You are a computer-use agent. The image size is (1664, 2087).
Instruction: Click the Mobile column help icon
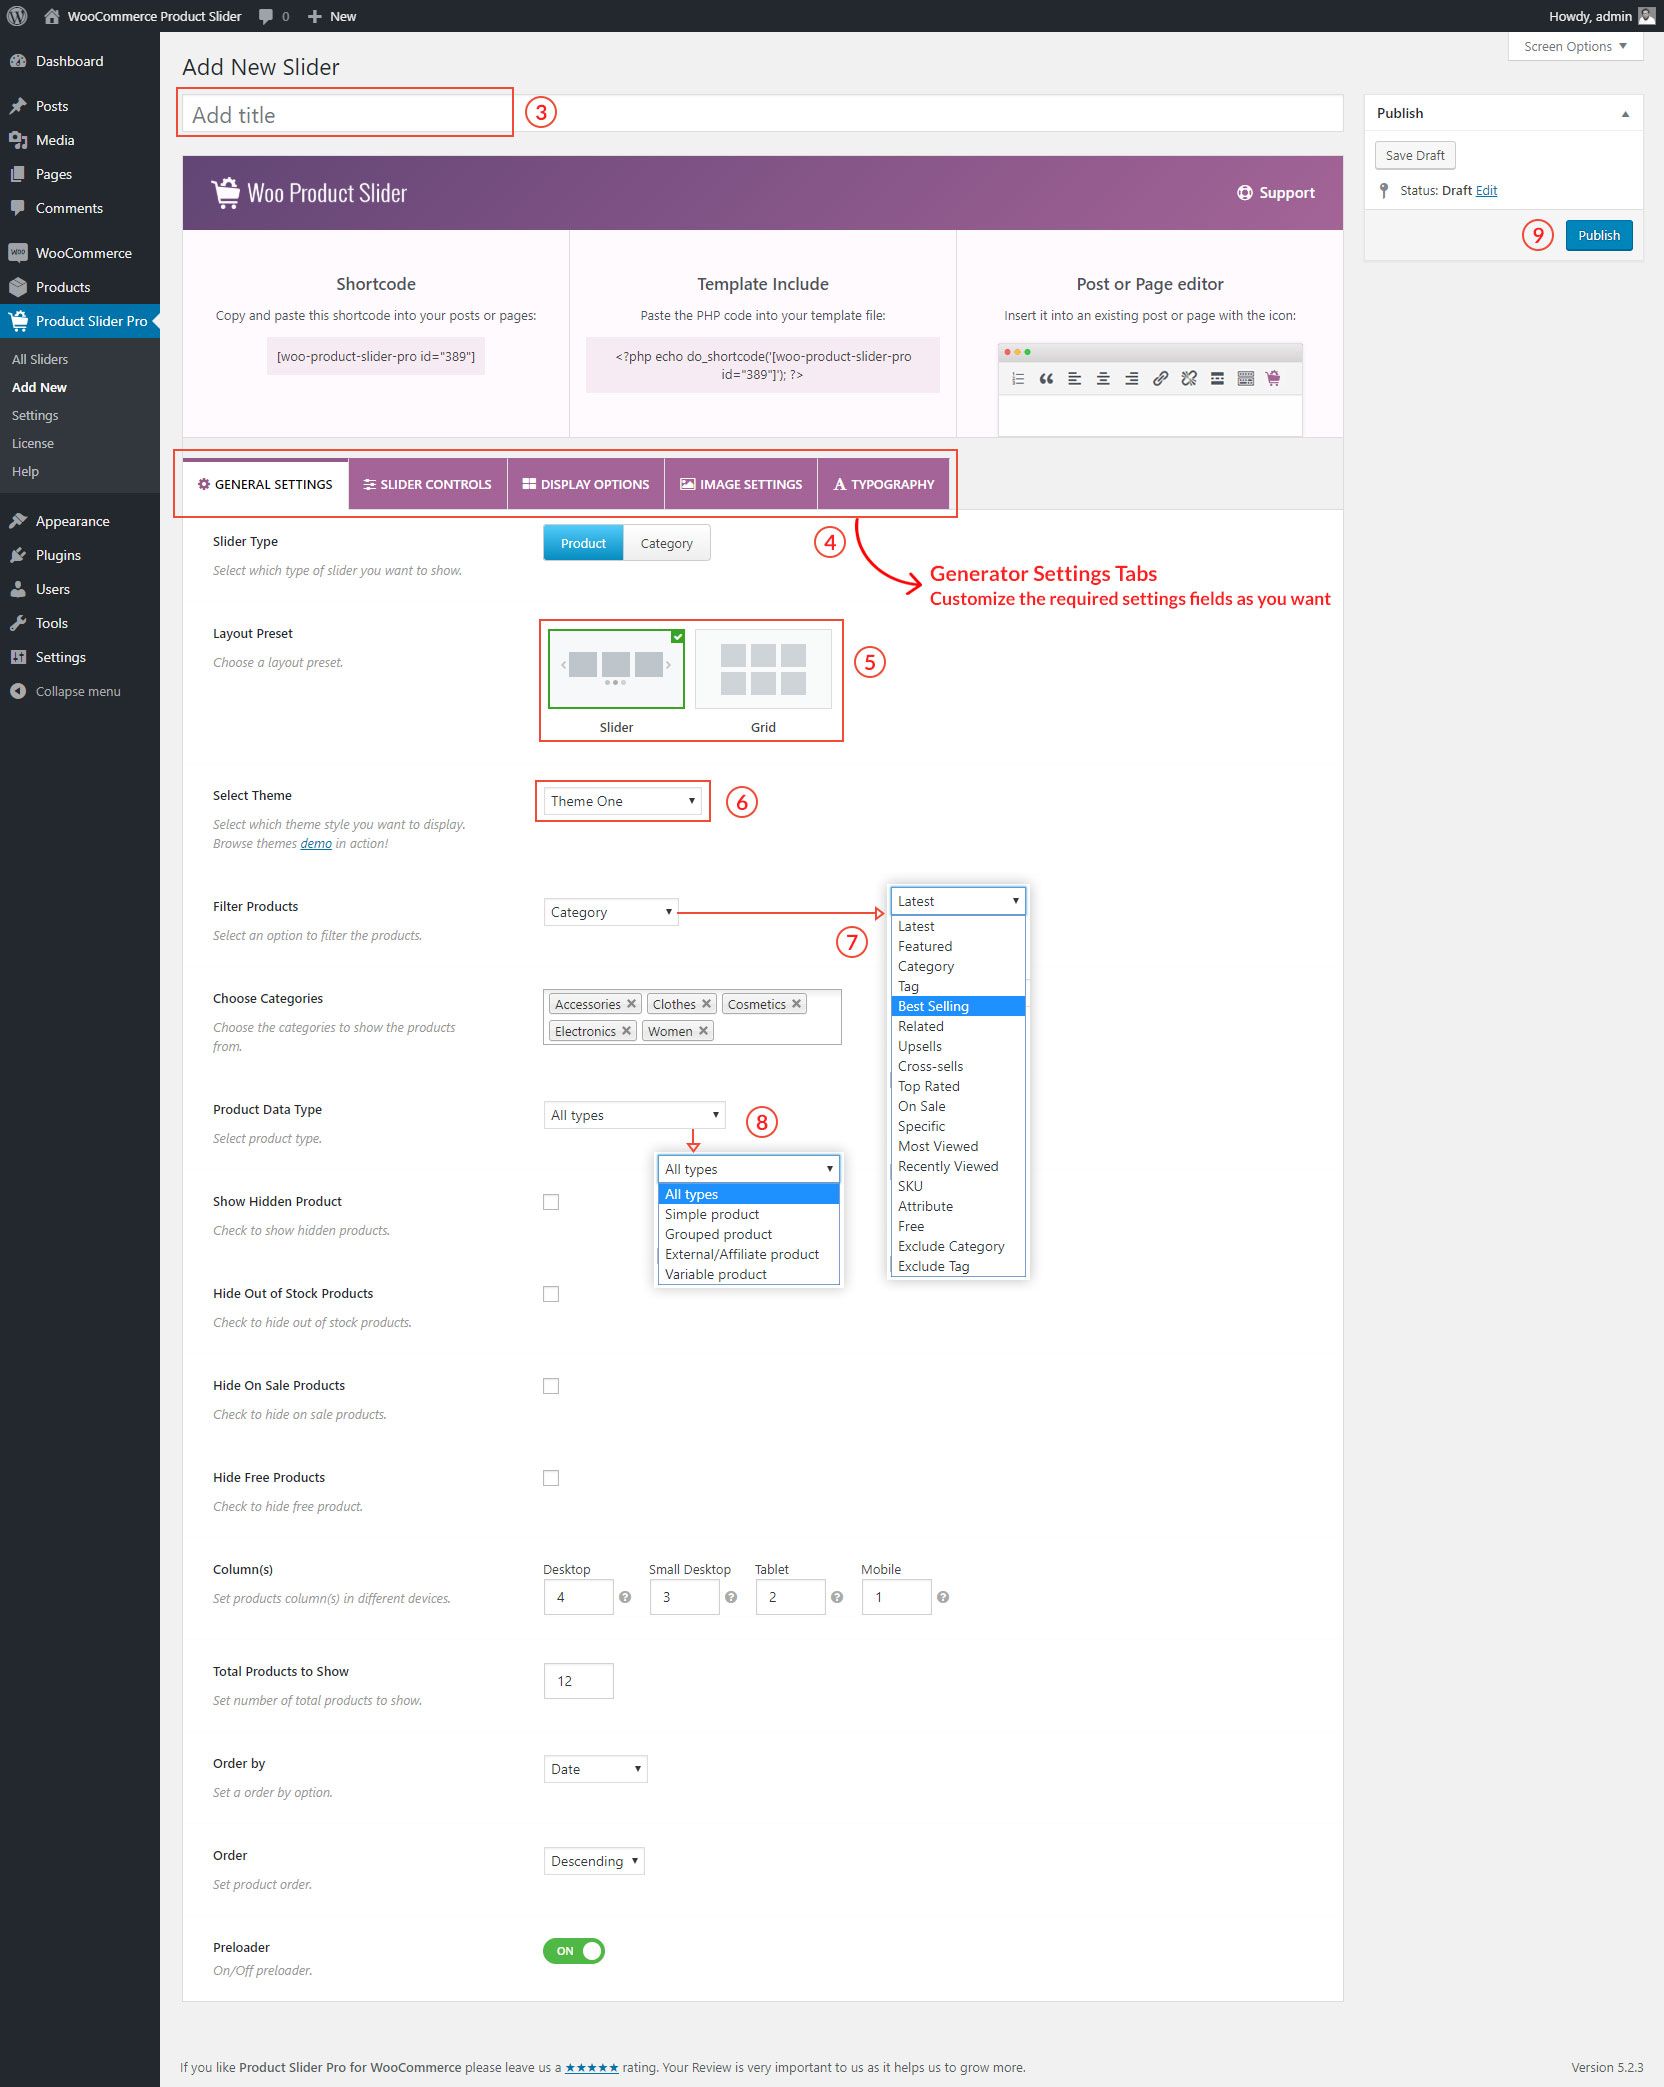click(x=943, y=1597)
